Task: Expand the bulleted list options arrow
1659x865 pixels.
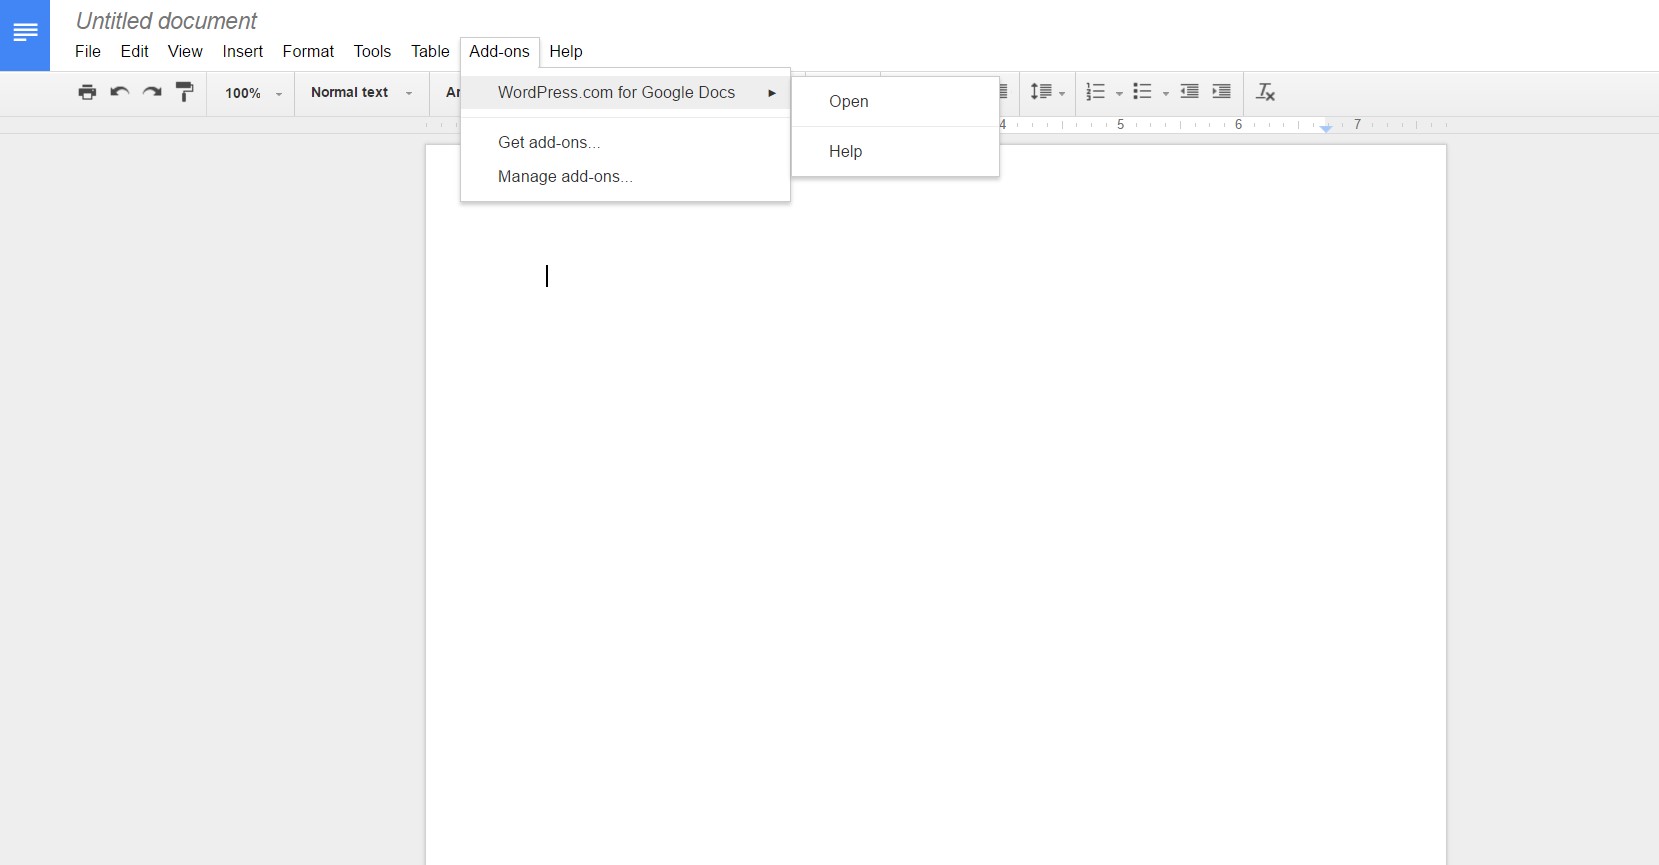Action: (1166, 93)
